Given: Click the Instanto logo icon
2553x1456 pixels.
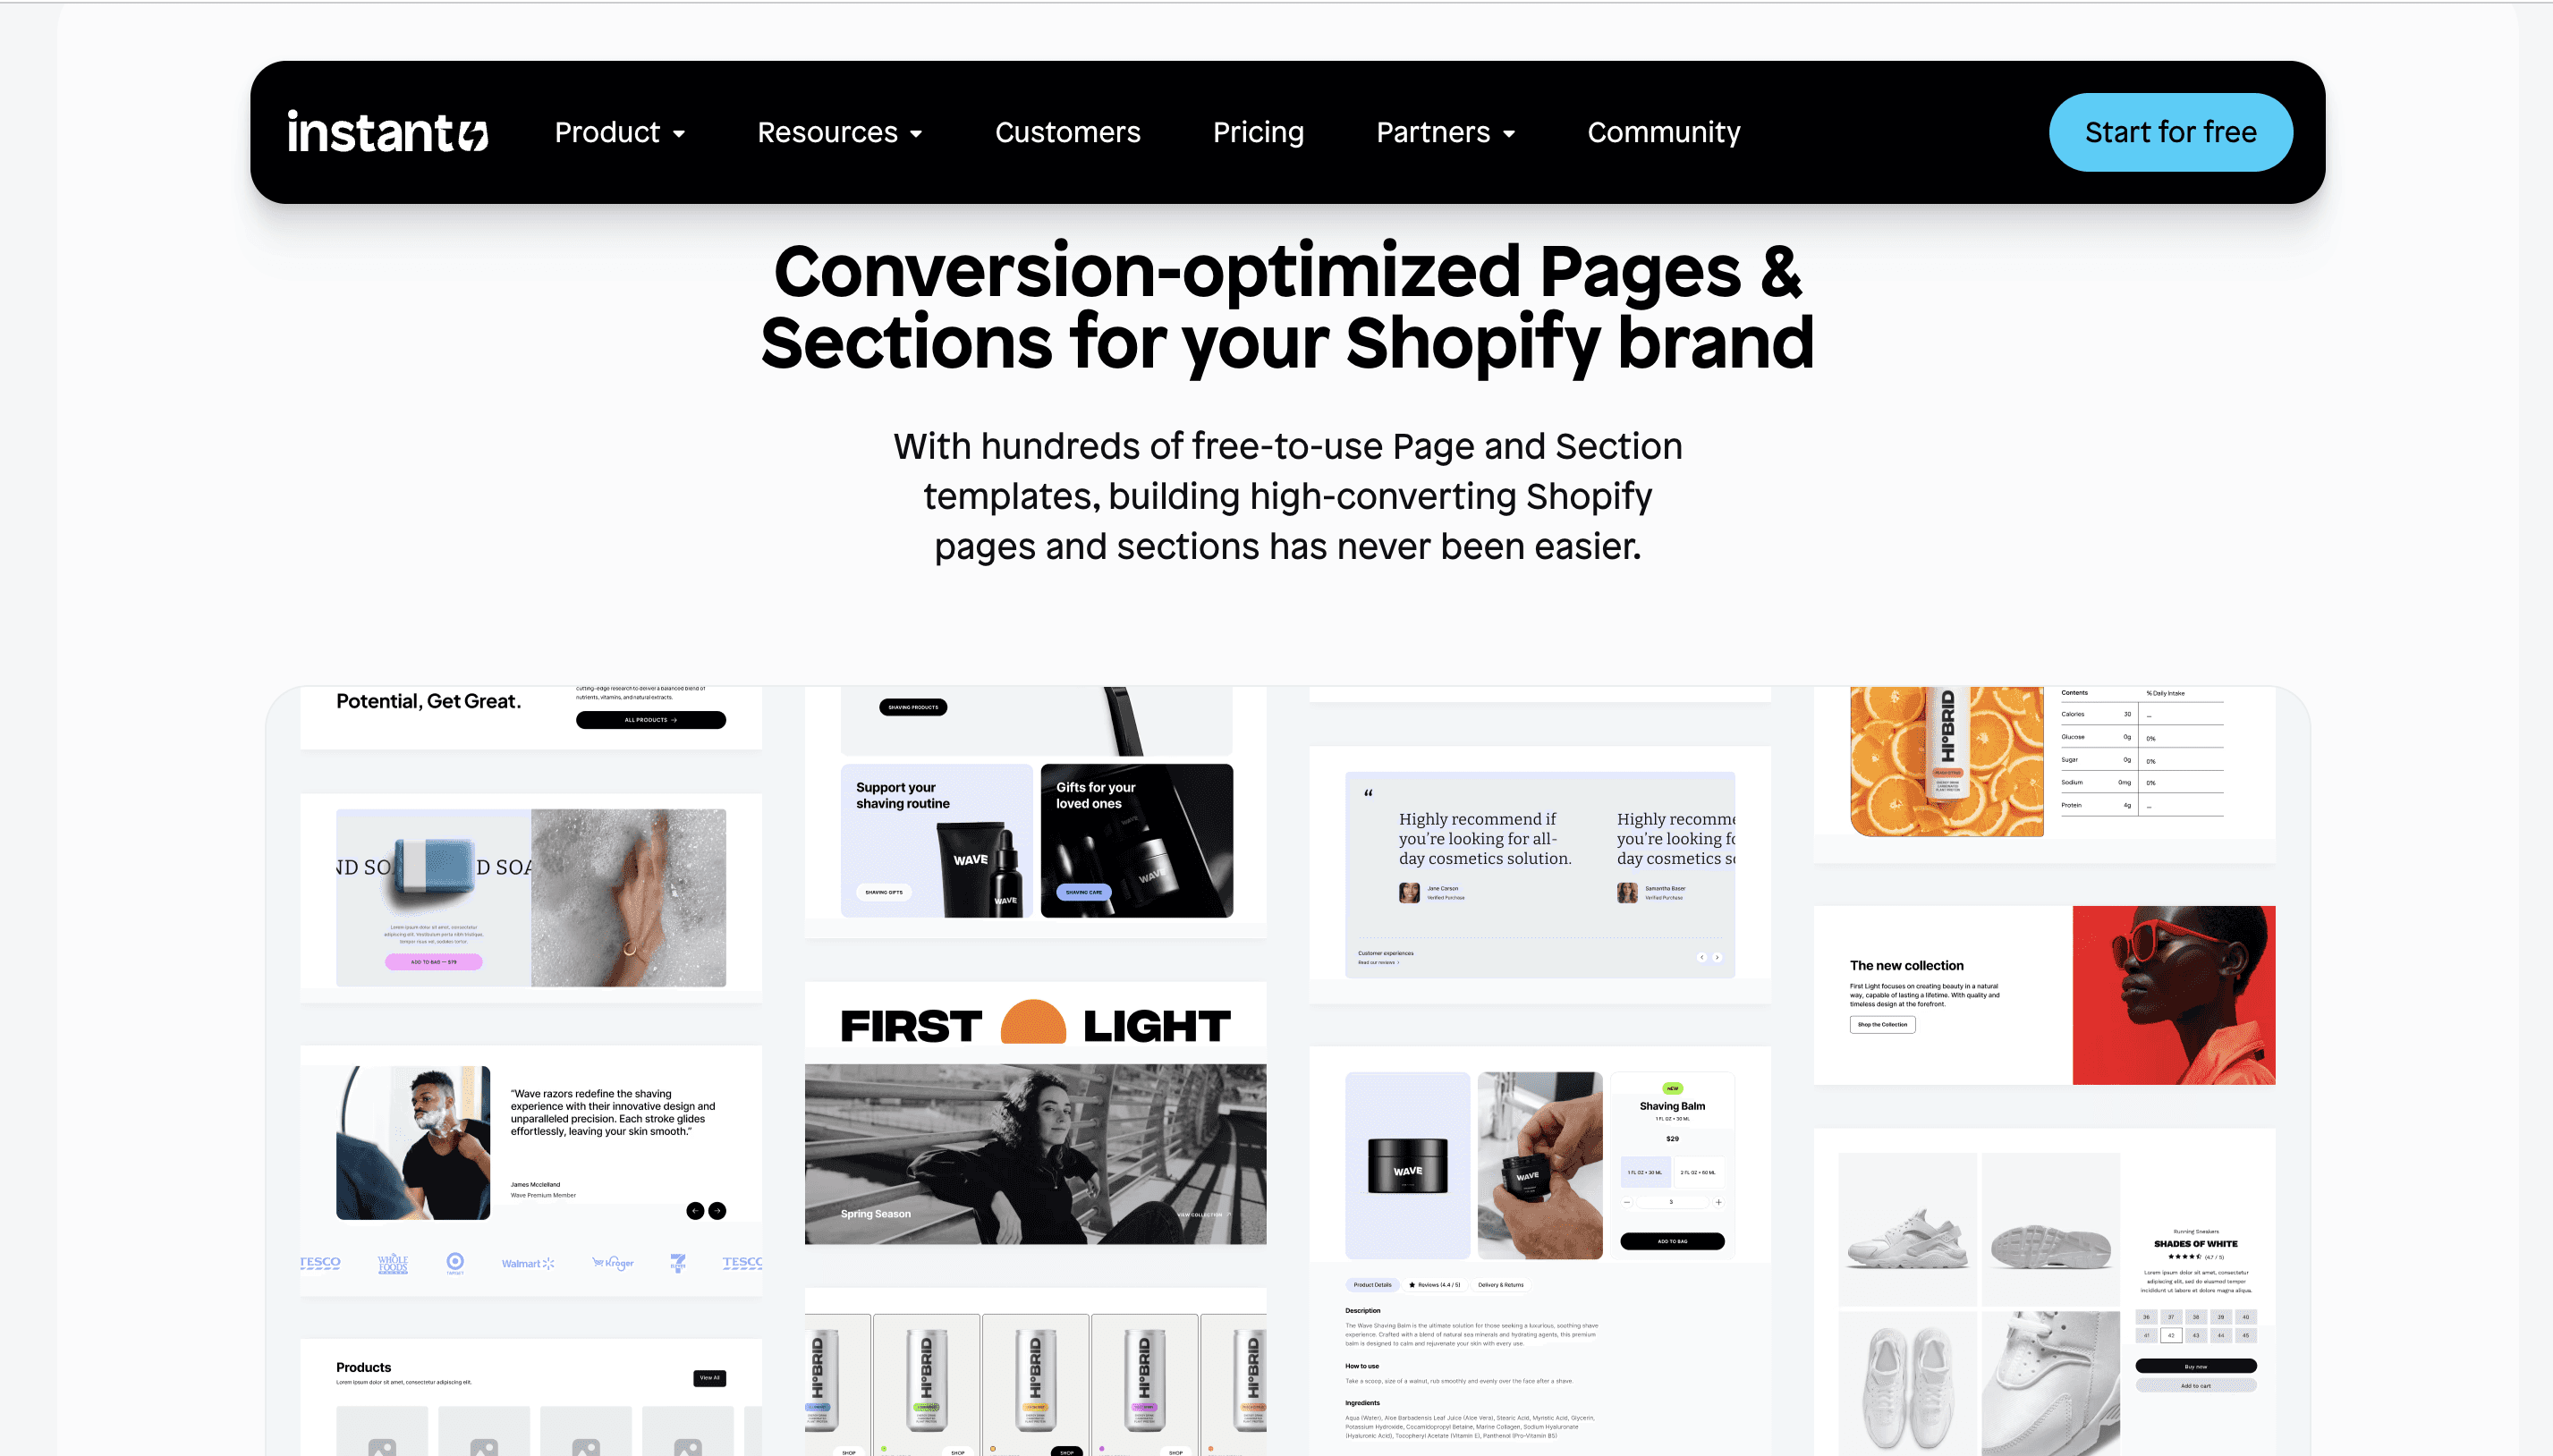Looking at the screenshot, I should [x=471, y=131].
